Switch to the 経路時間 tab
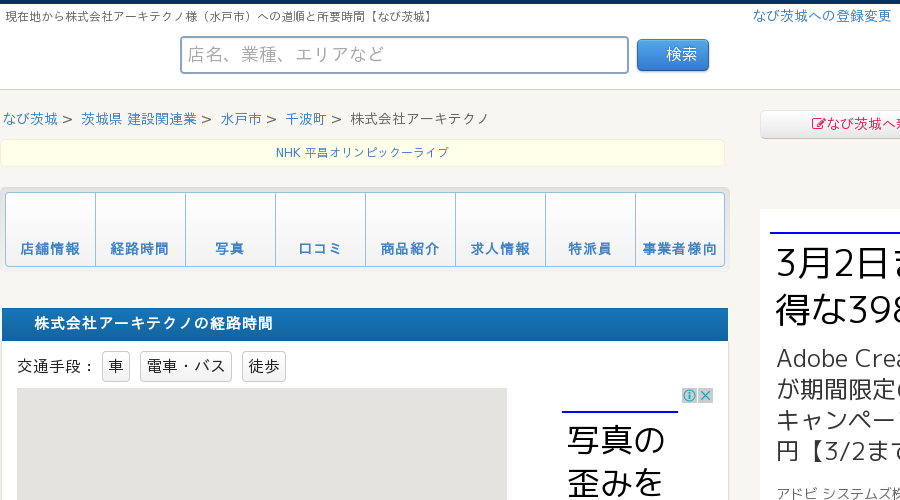 [x=141, y=230]
